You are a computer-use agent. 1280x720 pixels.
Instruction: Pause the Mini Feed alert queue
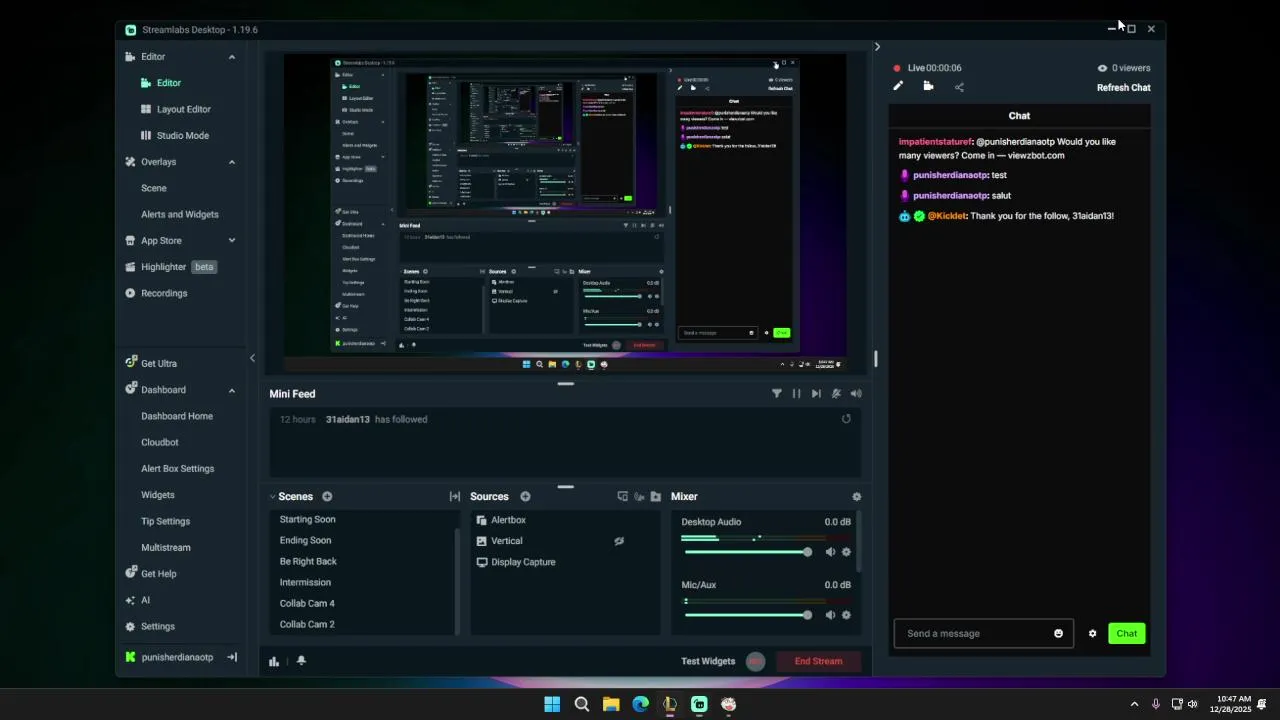[x=796, y=394]
